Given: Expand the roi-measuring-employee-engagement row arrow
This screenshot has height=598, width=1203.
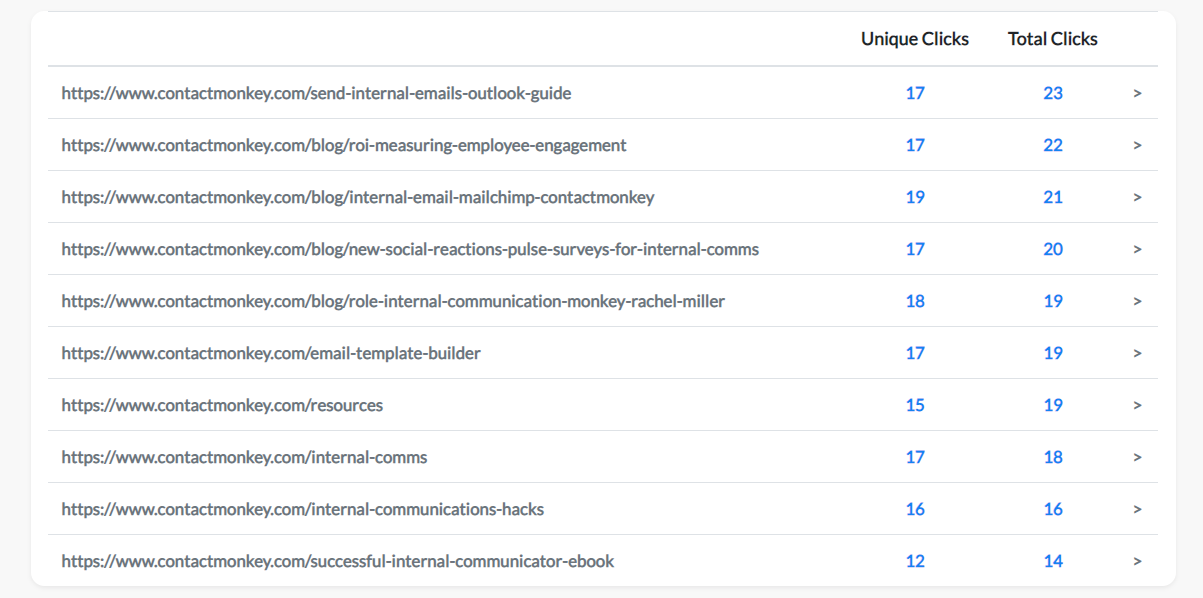Looking at the screenshot, I should pyautogui.click(x=1137, y=145).
